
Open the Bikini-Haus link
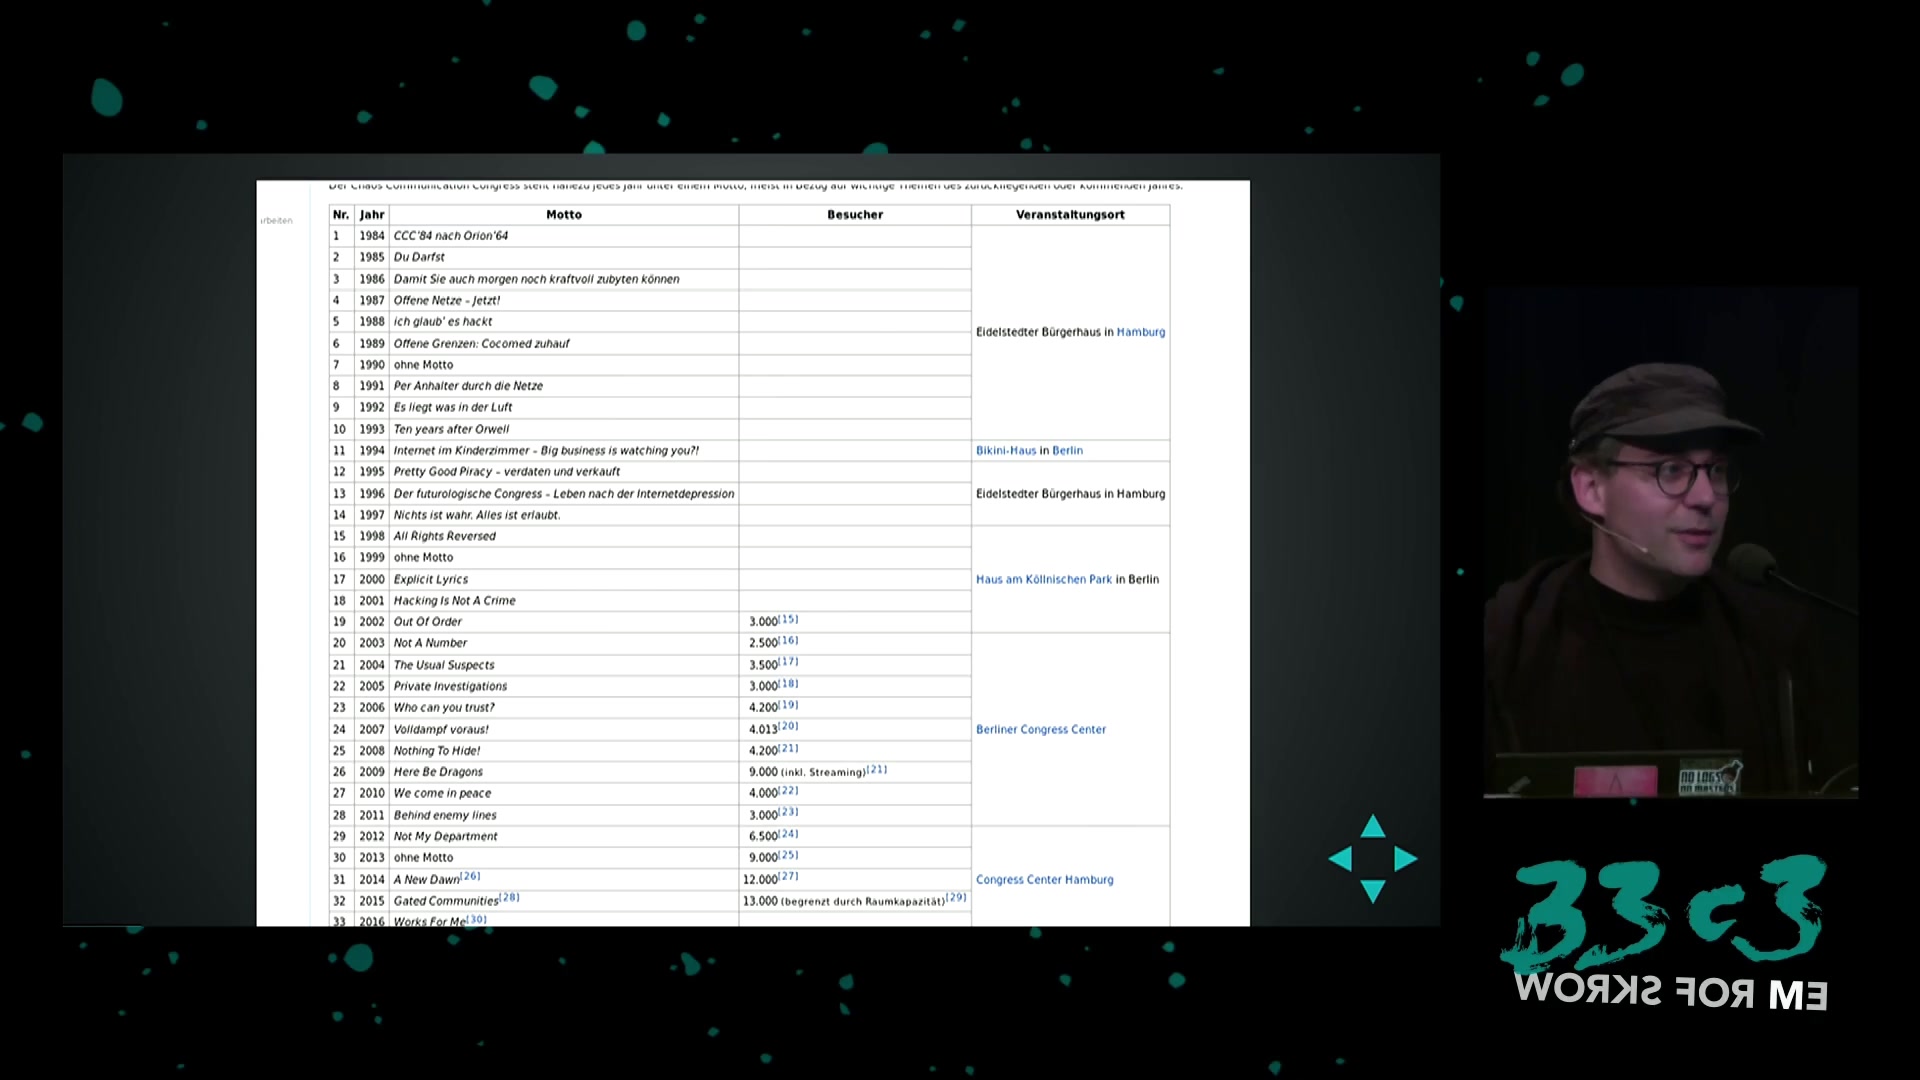[1006, 450]
